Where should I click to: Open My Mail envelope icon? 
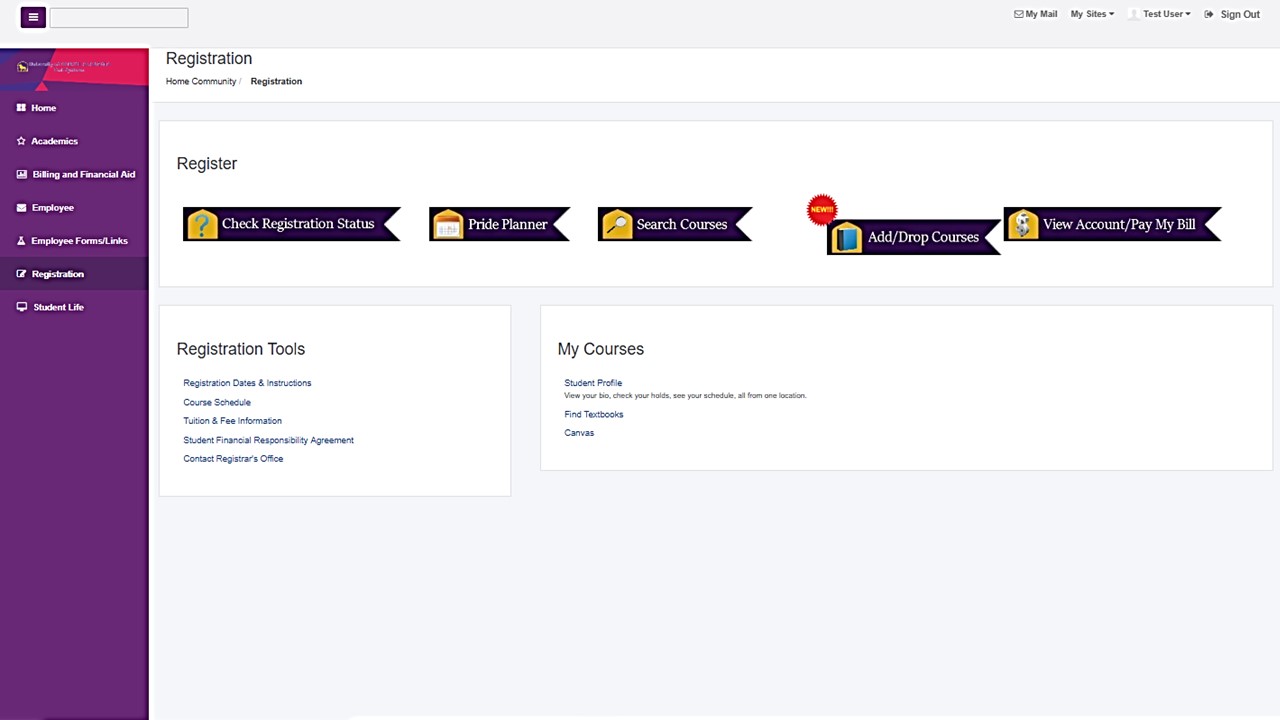click(1018, 14)
